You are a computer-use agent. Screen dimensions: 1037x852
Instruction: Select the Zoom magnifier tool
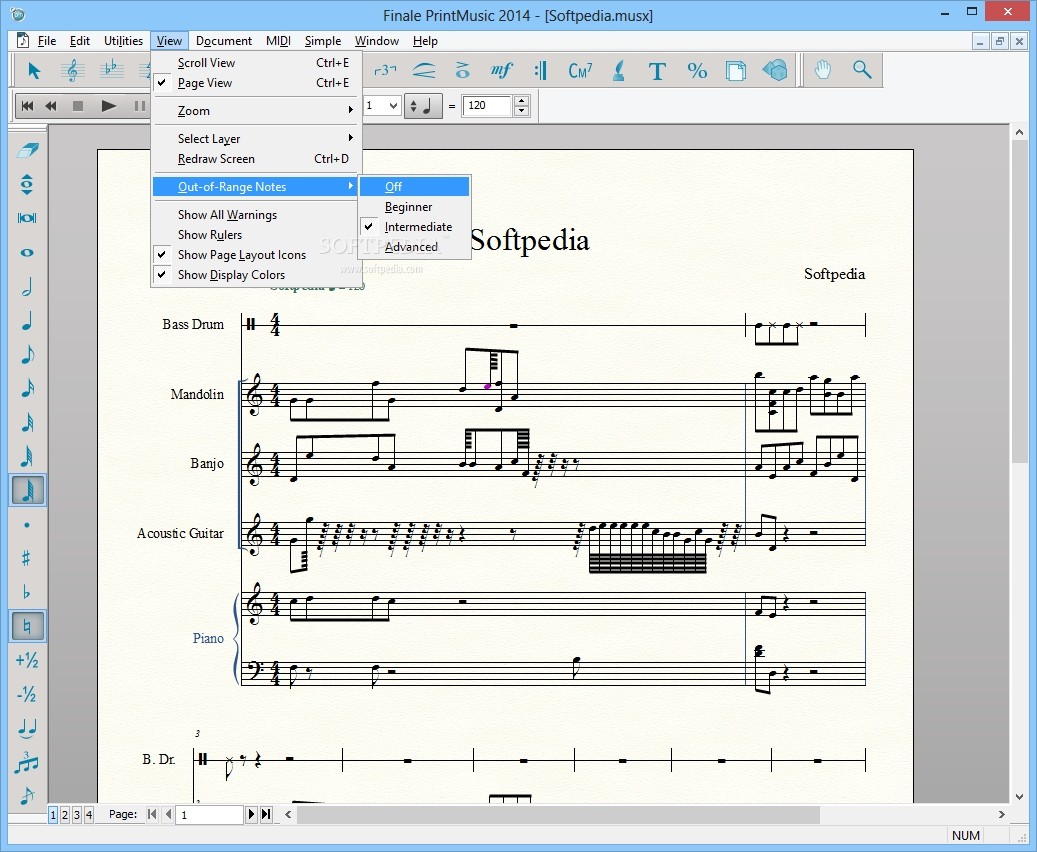tap(862, 70)
